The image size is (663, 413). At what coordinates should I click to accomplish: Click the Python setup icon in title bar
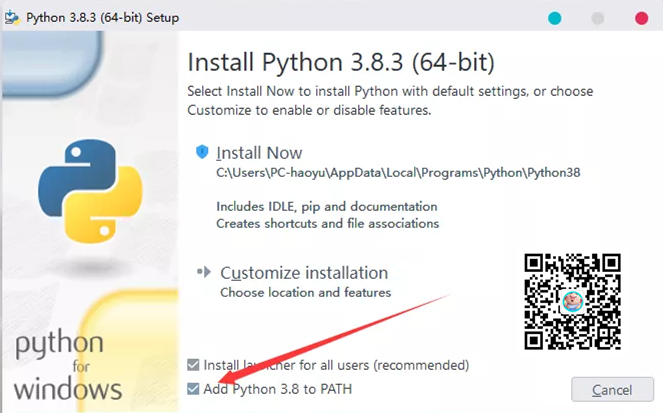pos(12,18)
